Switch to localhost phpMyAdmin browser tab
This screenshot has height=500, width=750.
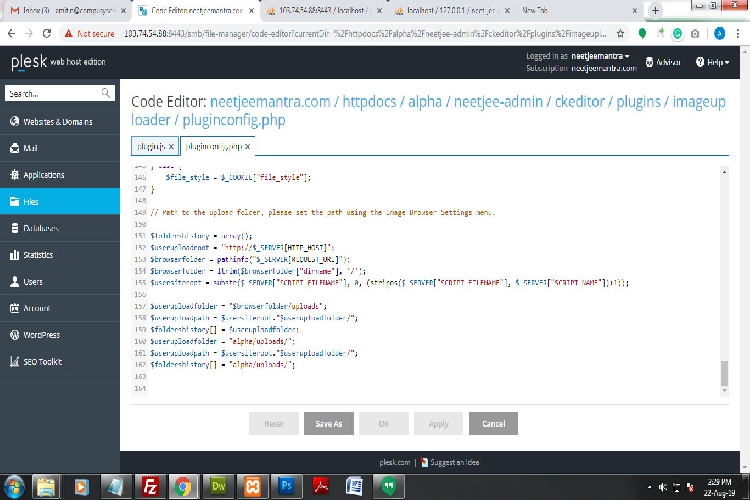[x=452, y=11]
